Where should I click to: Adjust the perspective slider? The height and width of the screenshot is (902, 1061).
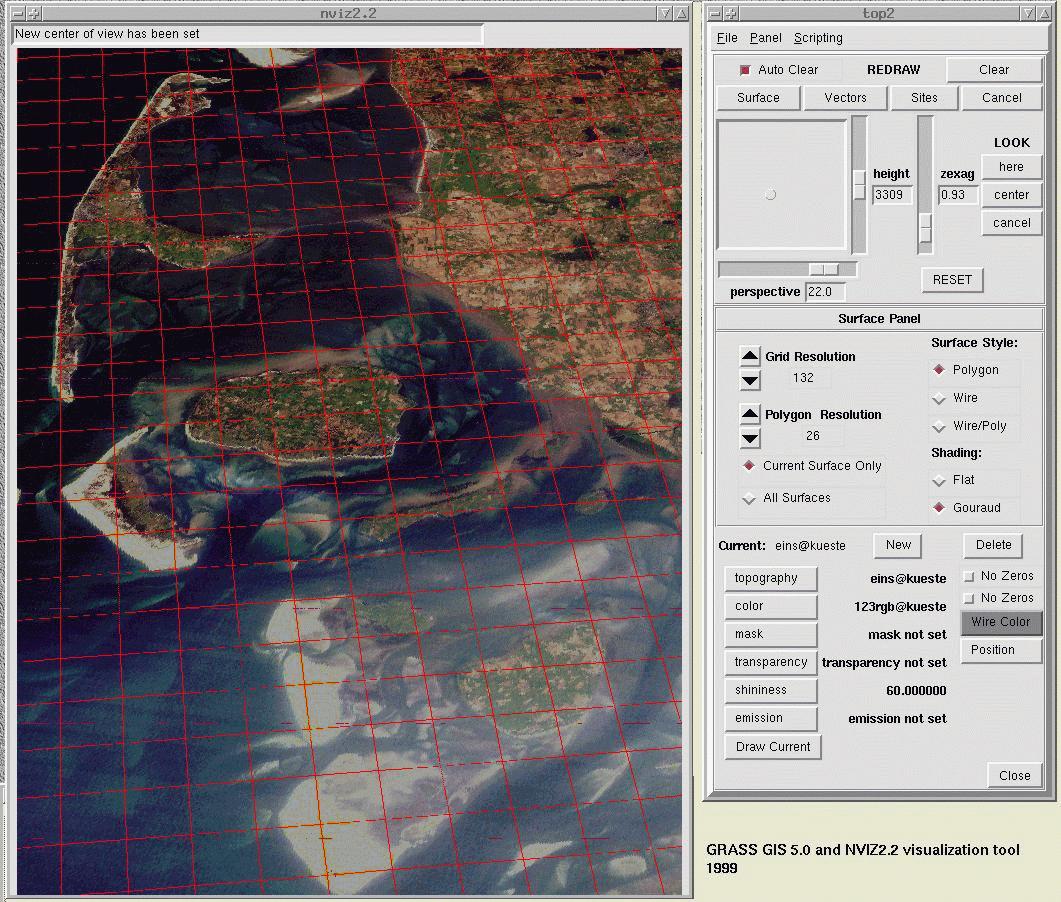pos(824,269)
